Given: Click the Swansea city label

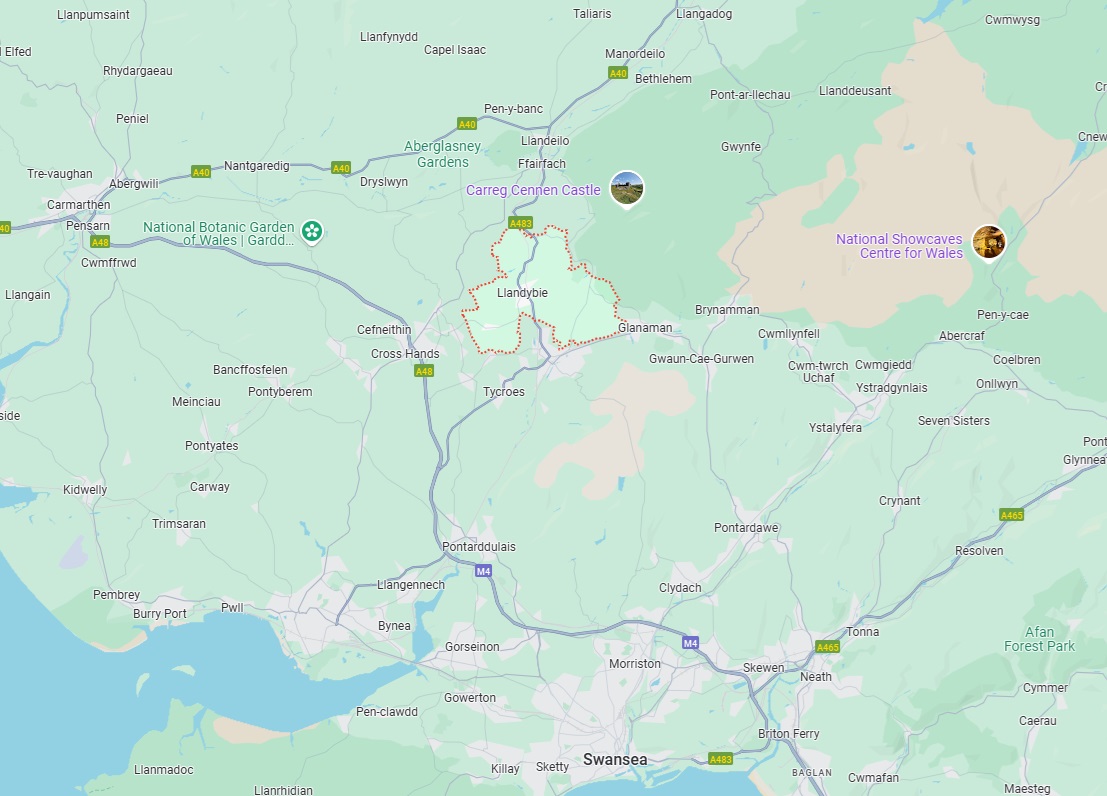Looking at the screenshot, I should [x=615, y=759].
